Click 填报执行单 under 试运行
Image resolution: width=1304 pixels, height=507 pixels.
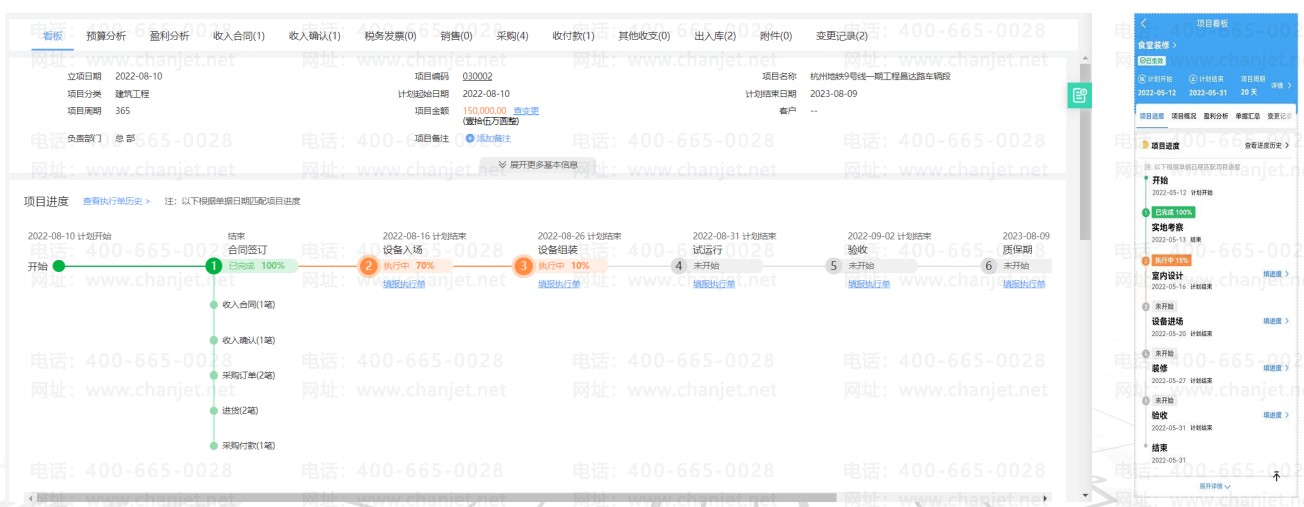[714, 284]
